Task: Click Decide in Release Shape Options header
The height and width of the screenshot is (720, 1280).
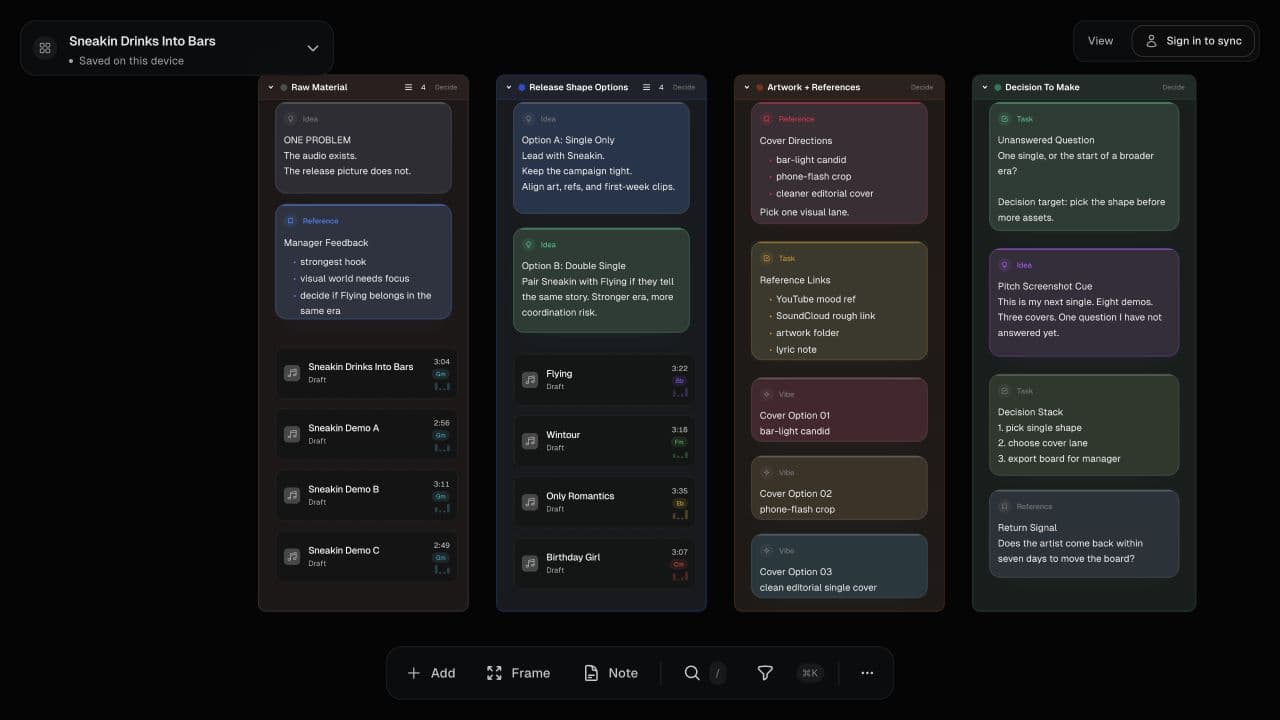Action: [684, 87]
